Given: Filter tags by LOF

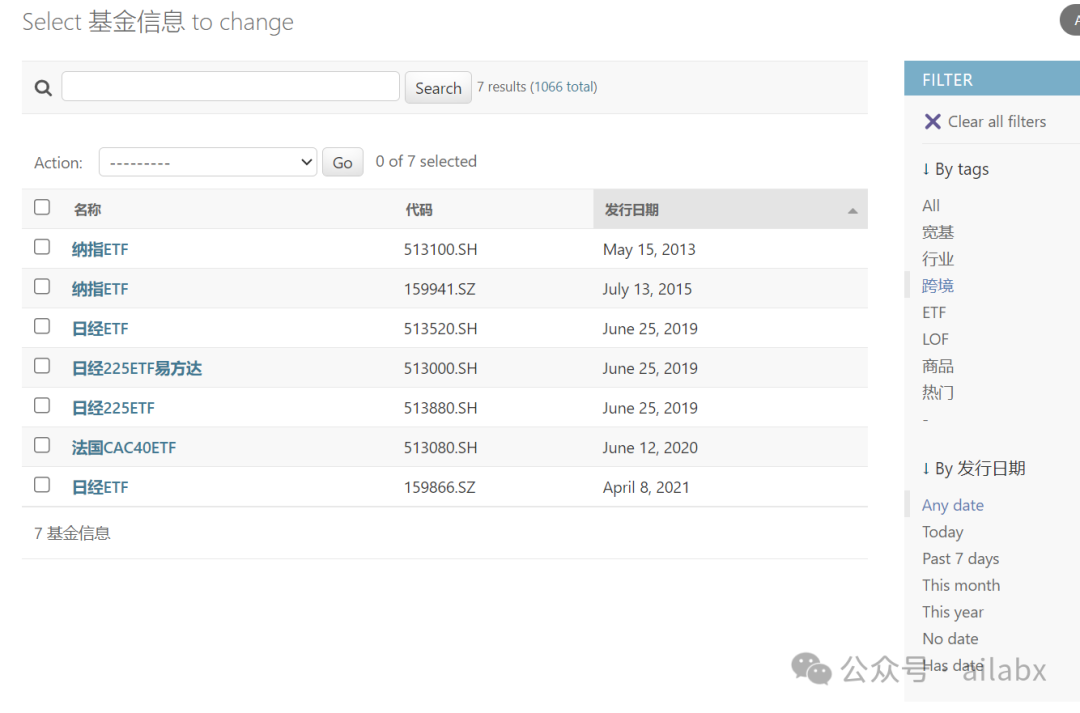Looking at the screenshot, I should point(935,340).
